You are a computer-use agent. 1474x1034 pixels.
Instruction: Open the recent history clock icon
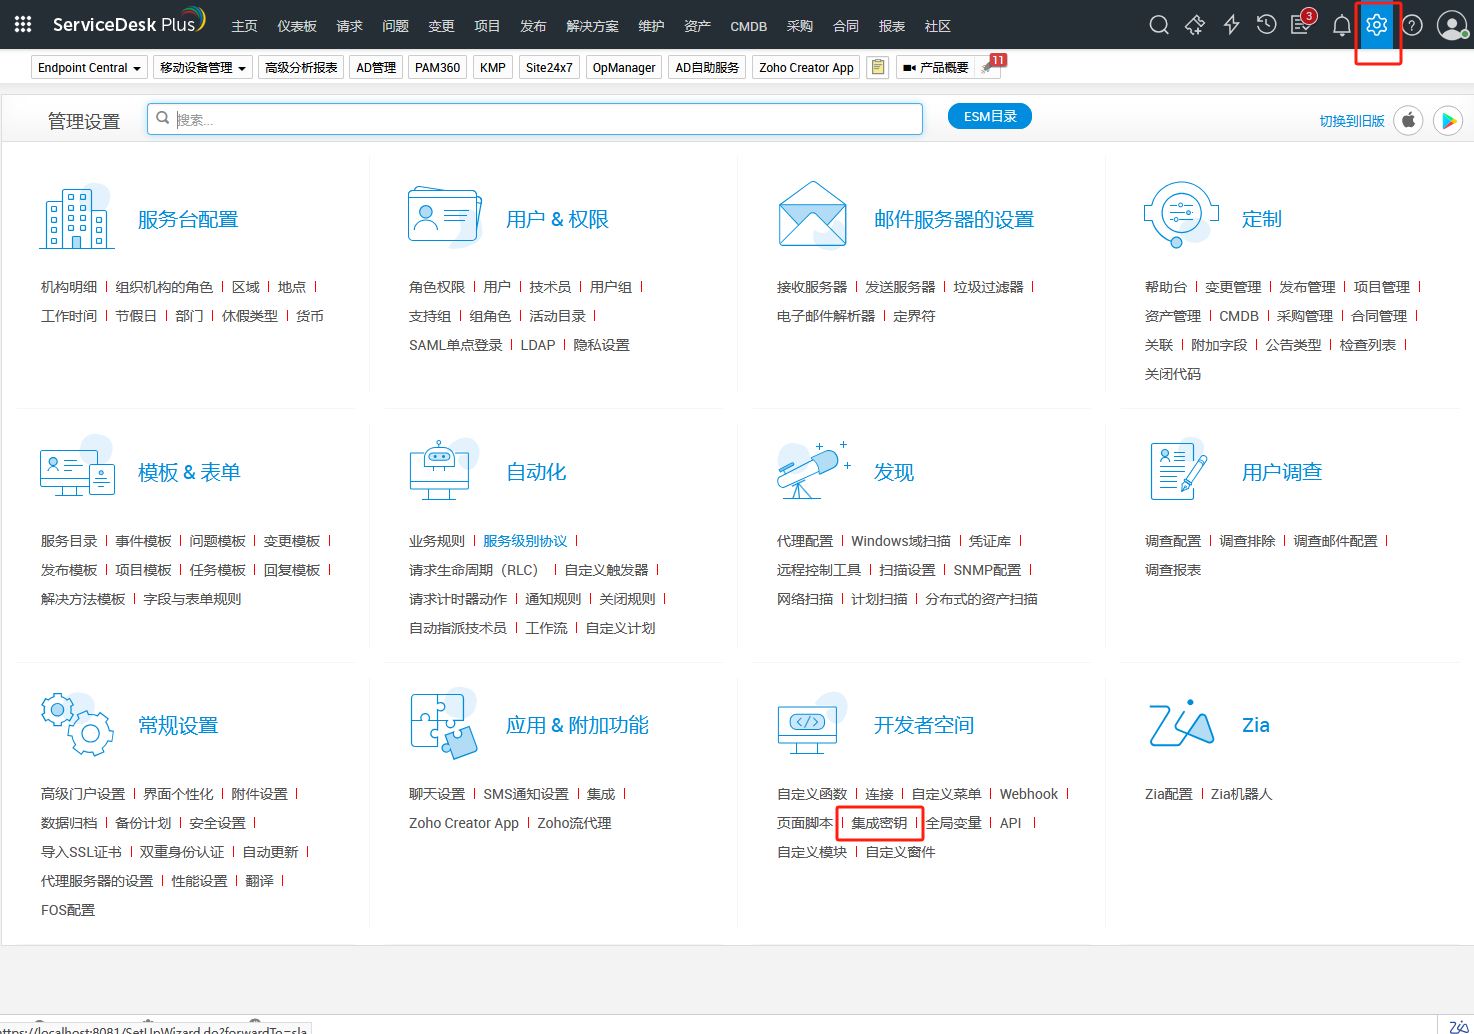[1266, 25]
